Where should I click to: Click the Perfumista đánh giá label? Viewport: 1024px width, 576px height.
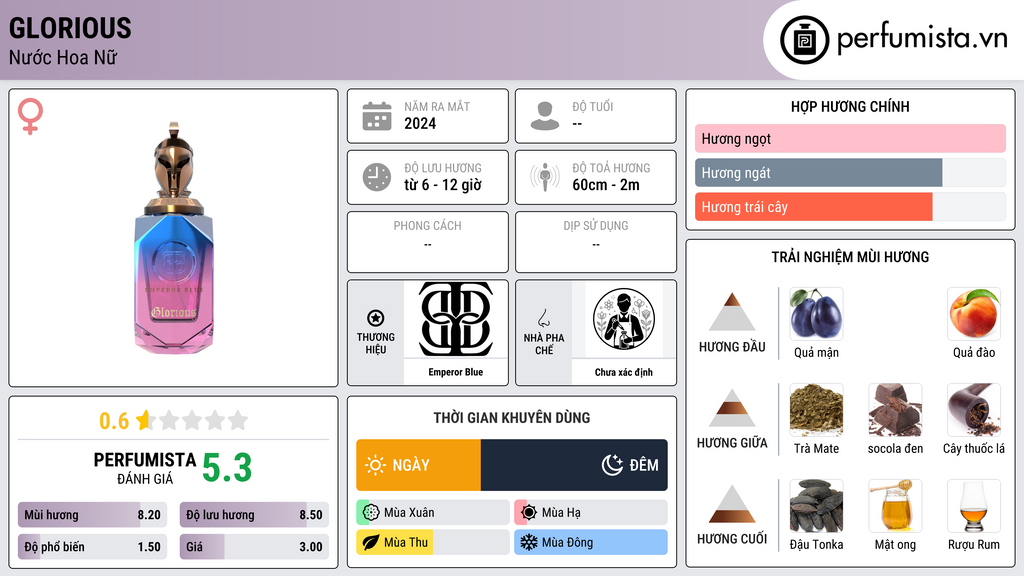coord(145,468)
